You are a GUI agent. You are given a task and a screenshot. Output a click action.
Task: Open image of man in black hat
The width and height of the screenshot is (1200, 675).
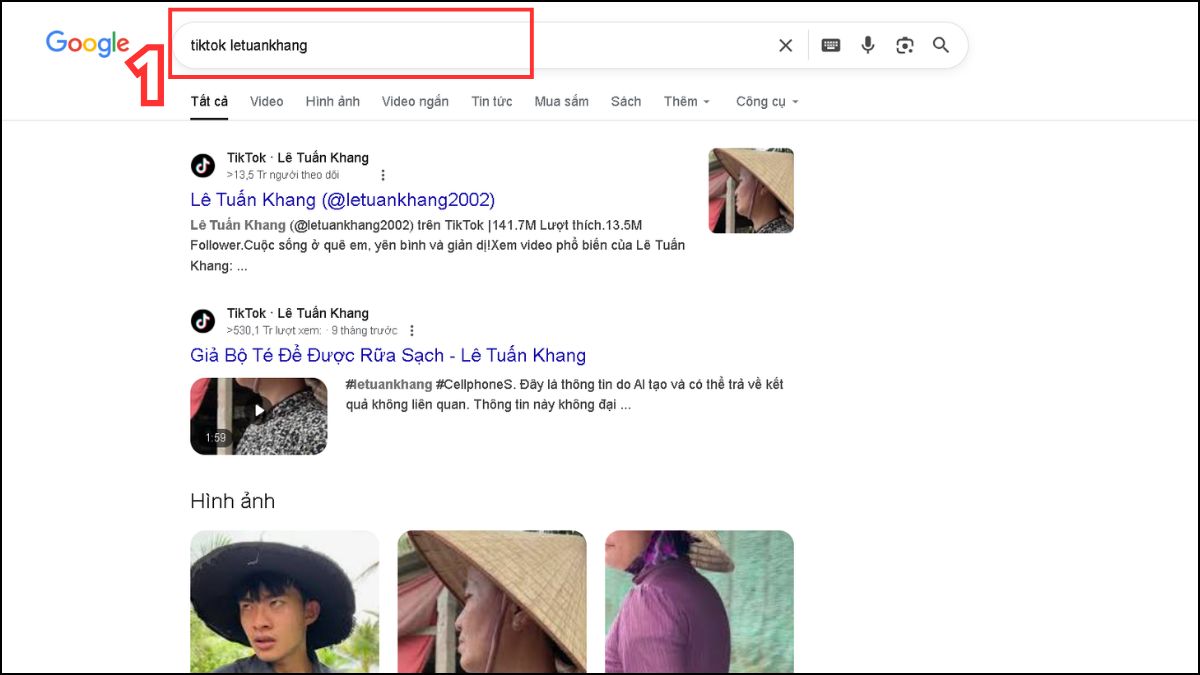285,602
